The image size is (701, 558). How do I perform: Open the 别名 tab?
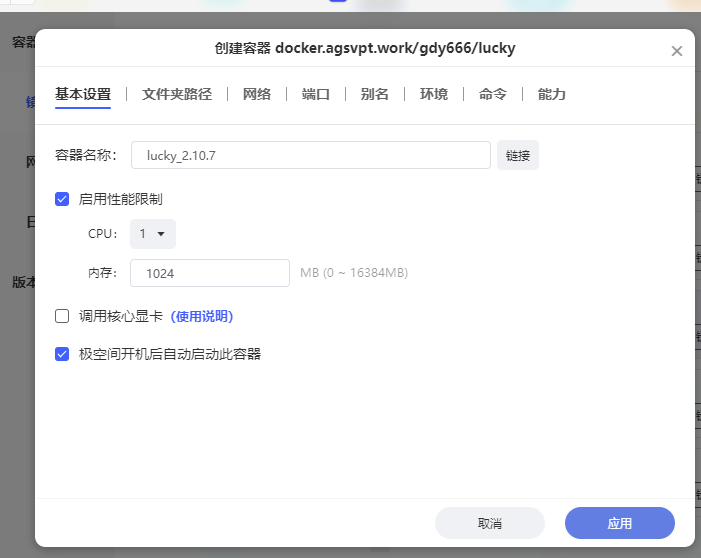375,94
